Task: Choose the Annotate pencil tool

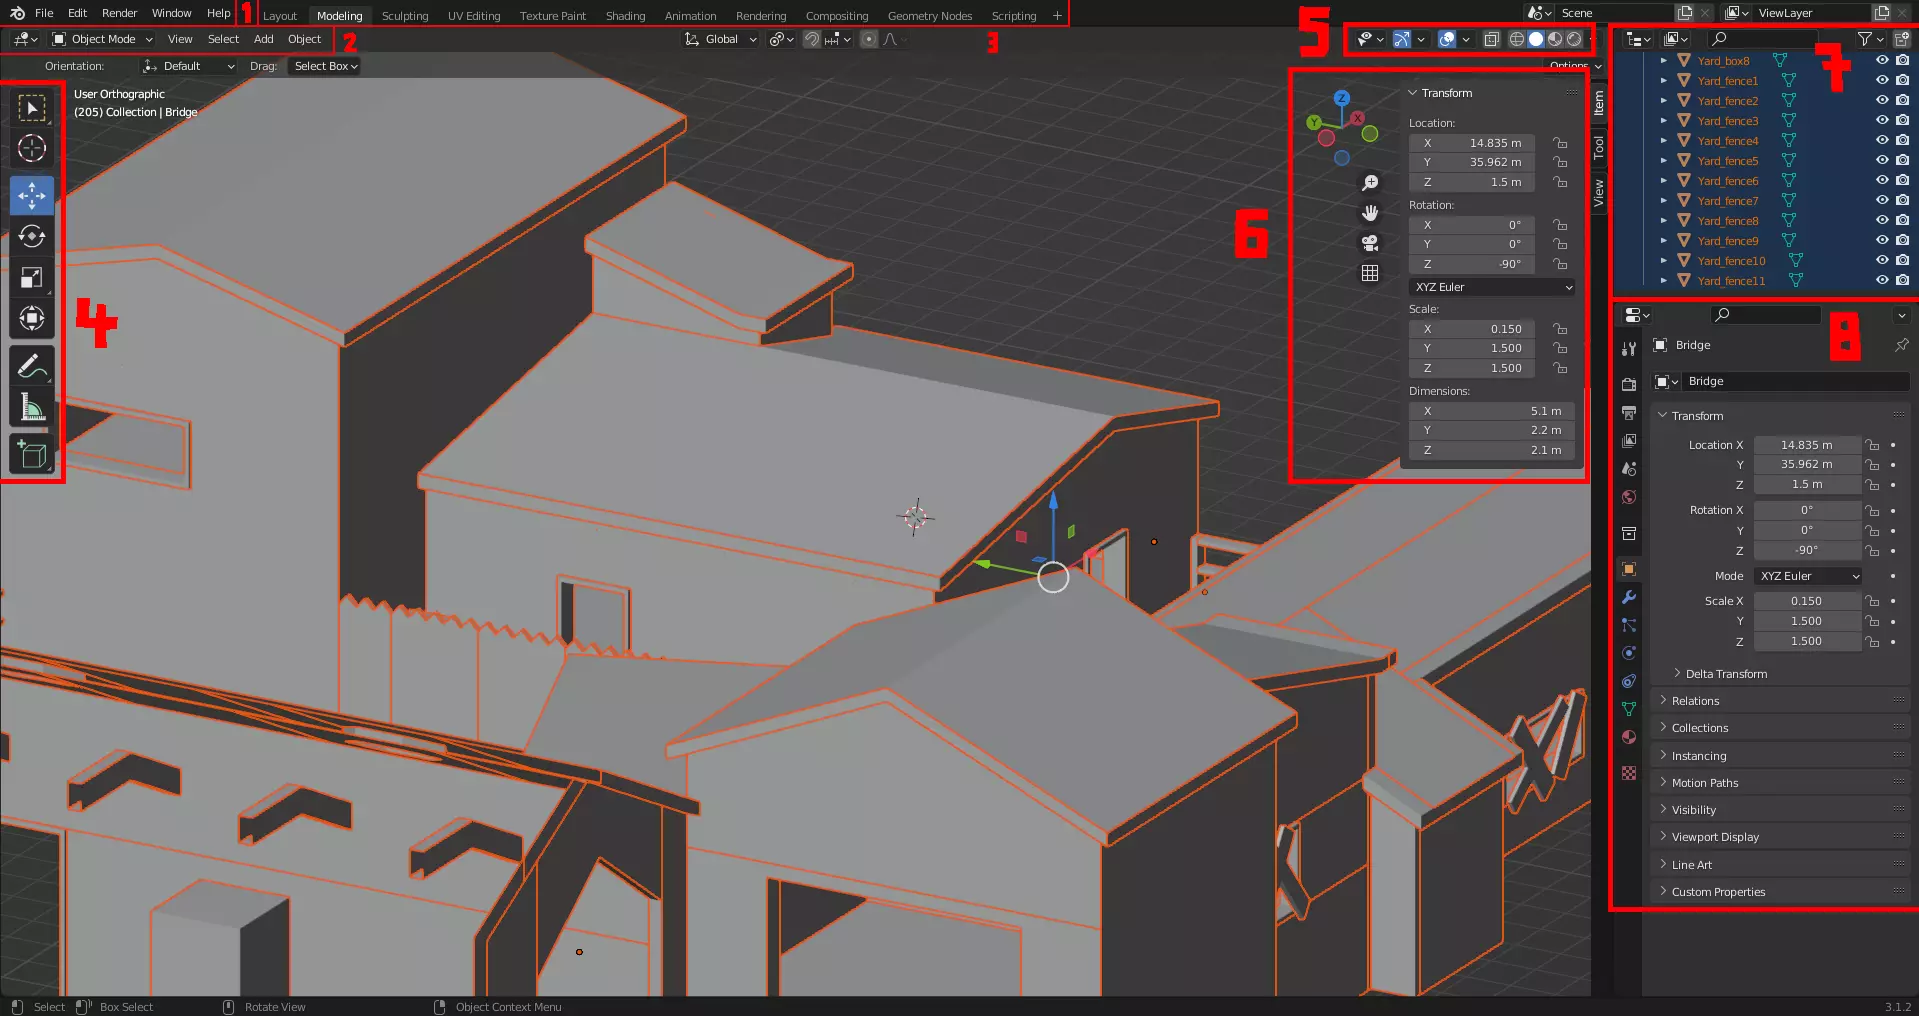Action: (32, 366)
